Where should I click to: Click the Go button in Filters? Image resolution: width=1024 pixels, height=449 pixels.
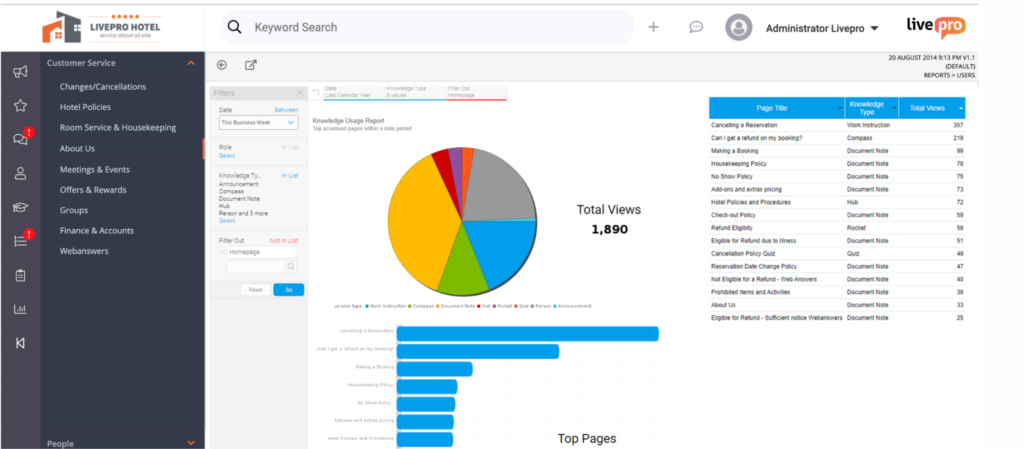[x=288, y=289]
